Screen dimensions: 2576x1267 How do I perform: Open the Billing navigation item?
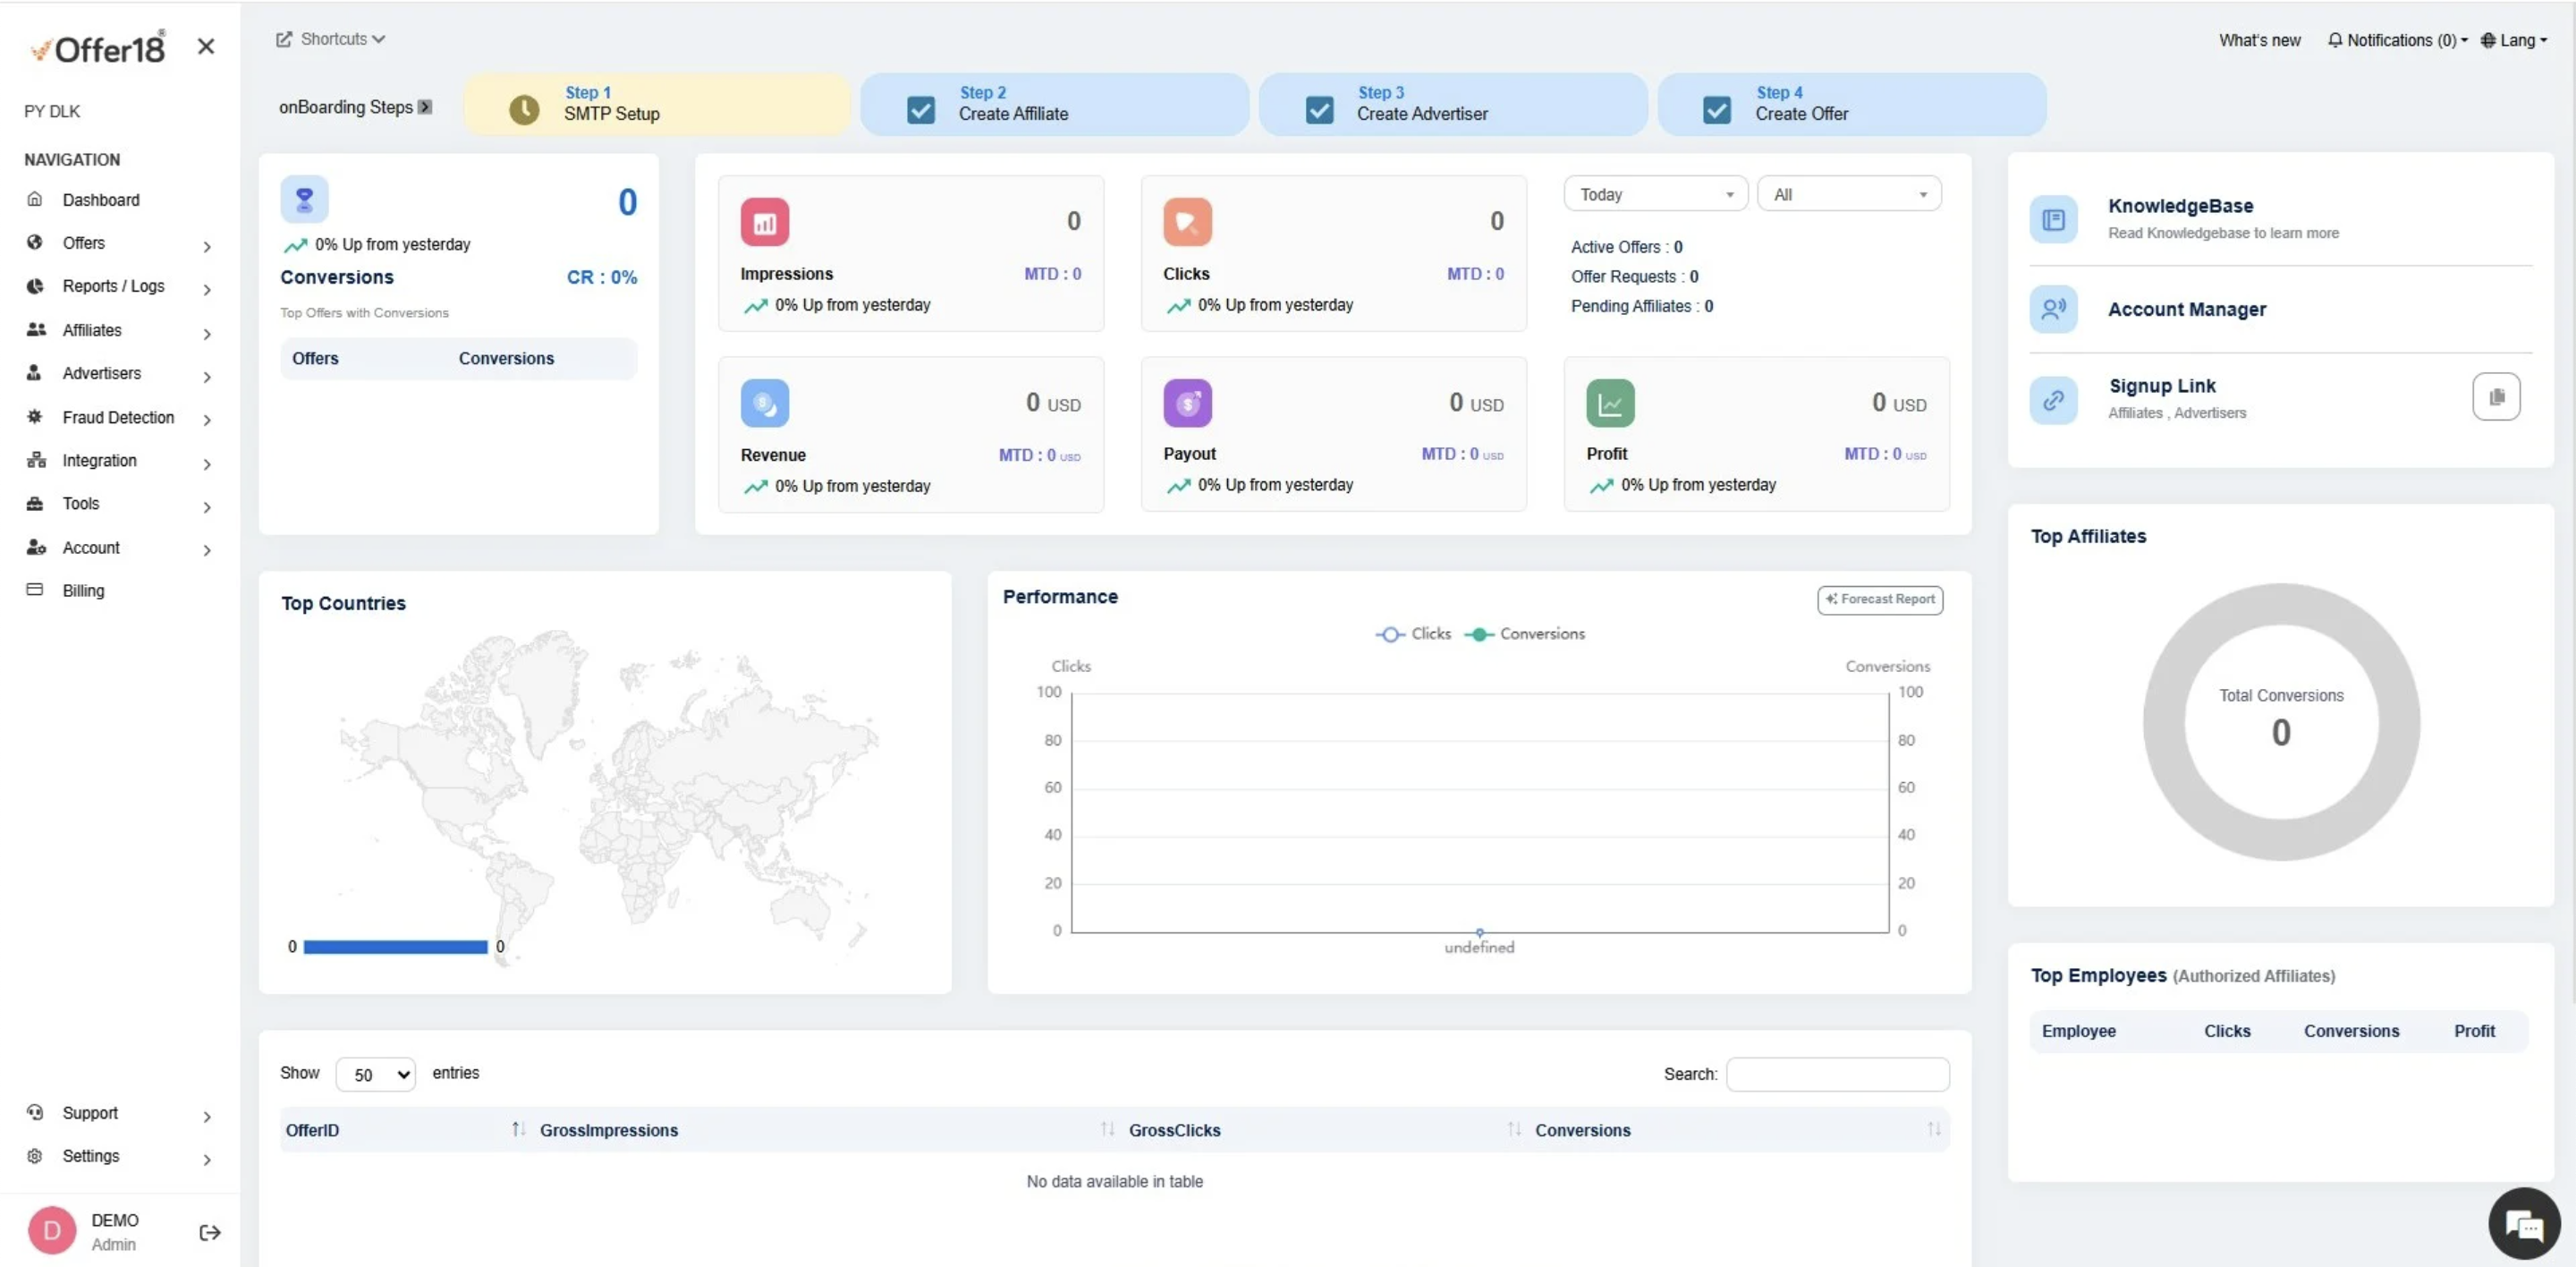[83, 590]
